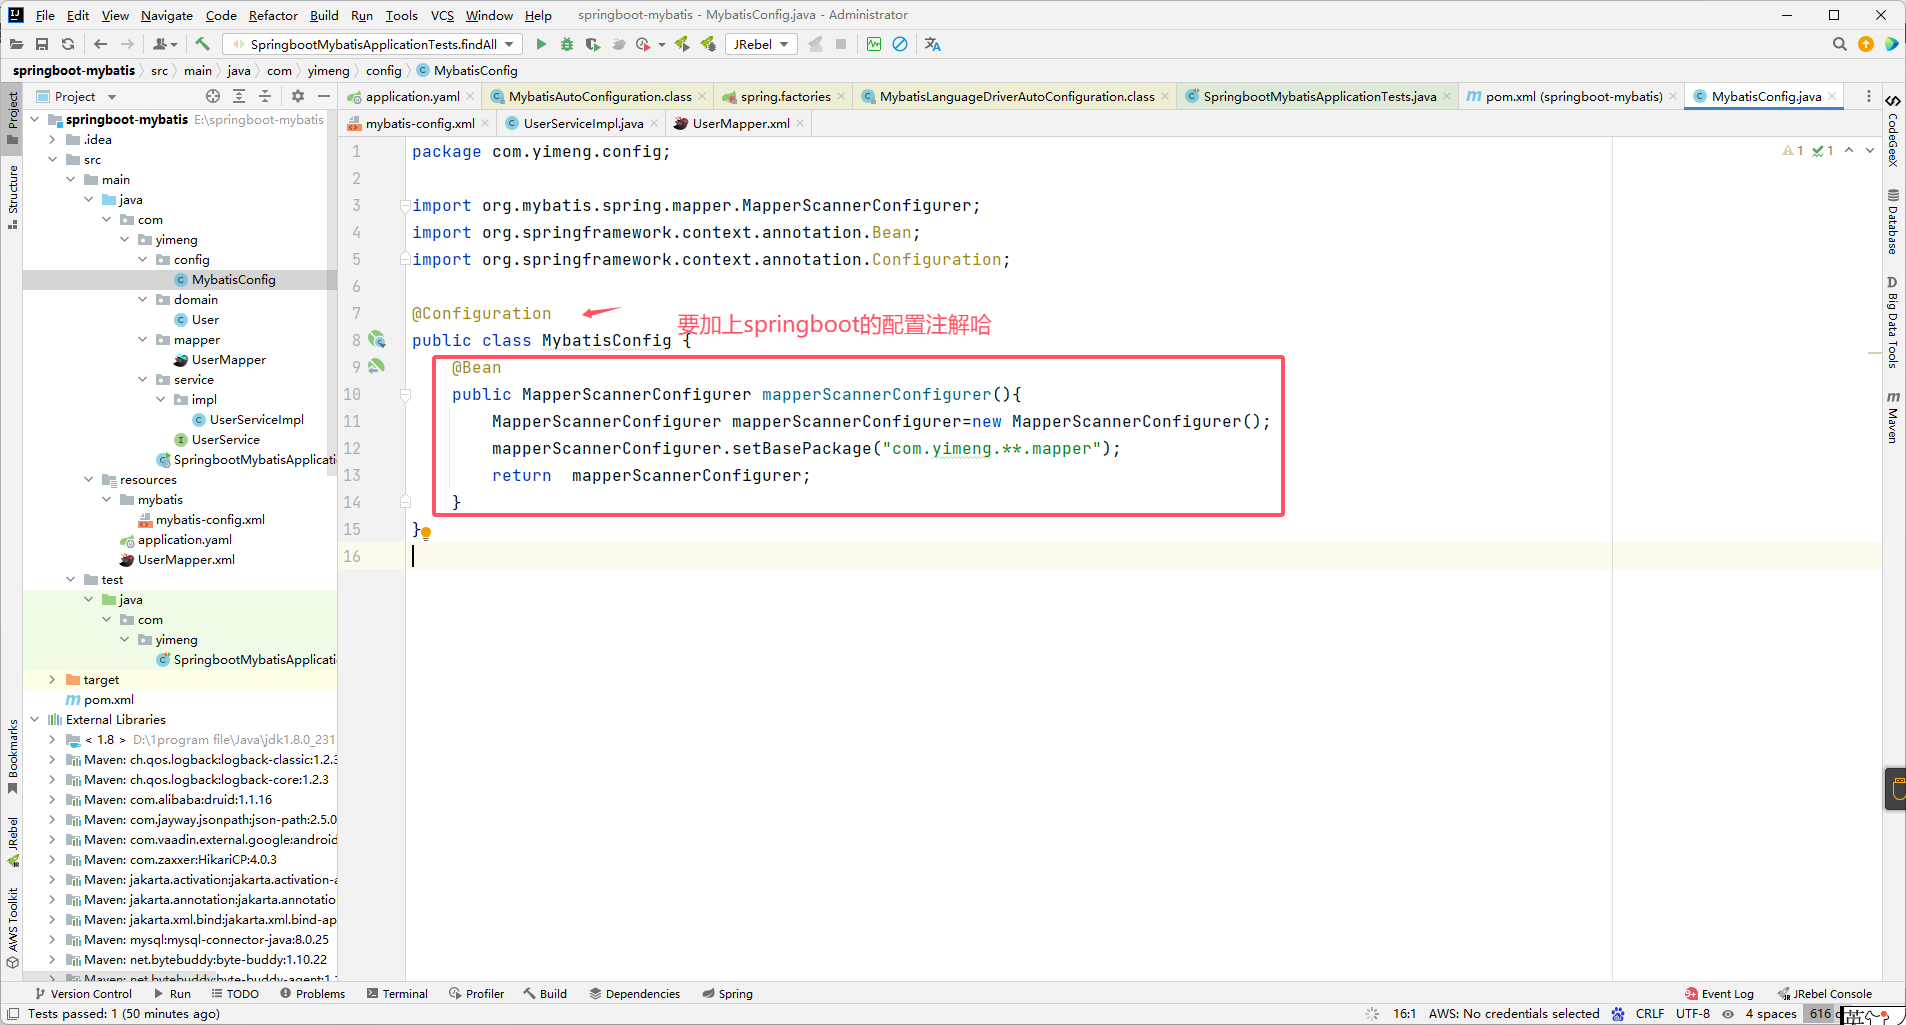Click the Back navigation arrow
Viewport: 1906px width, 1025px height.
(100, 44)
